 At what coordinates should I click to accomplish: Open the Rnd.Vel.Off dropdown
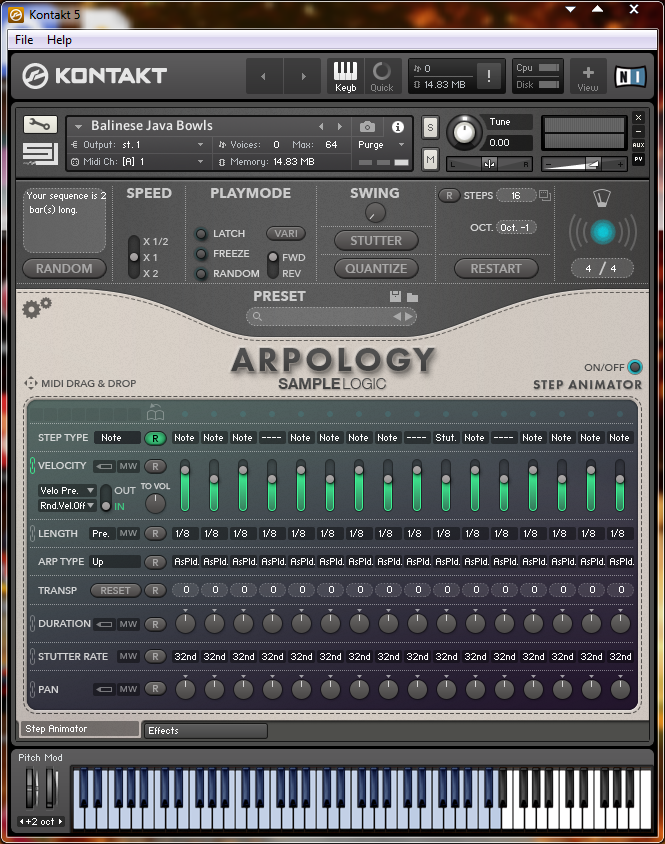point(67,505)
